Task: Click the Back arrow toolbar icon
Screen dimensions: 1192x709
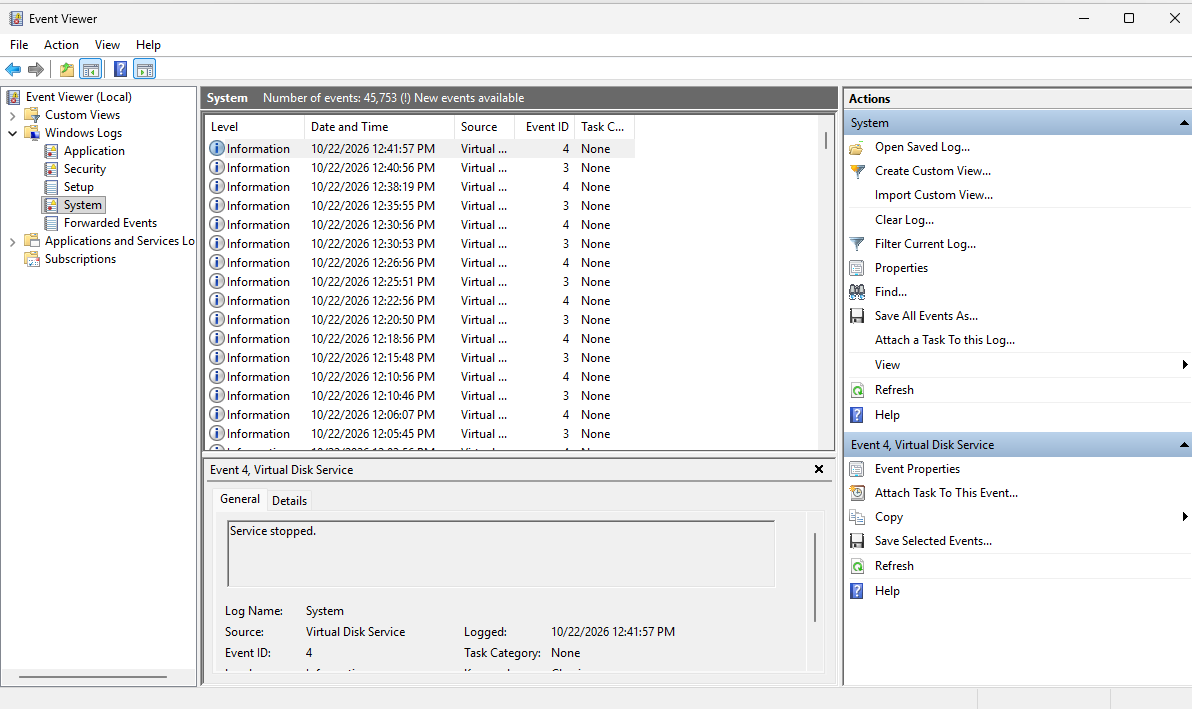Action: pyautogui.click(x=13, y=69)
